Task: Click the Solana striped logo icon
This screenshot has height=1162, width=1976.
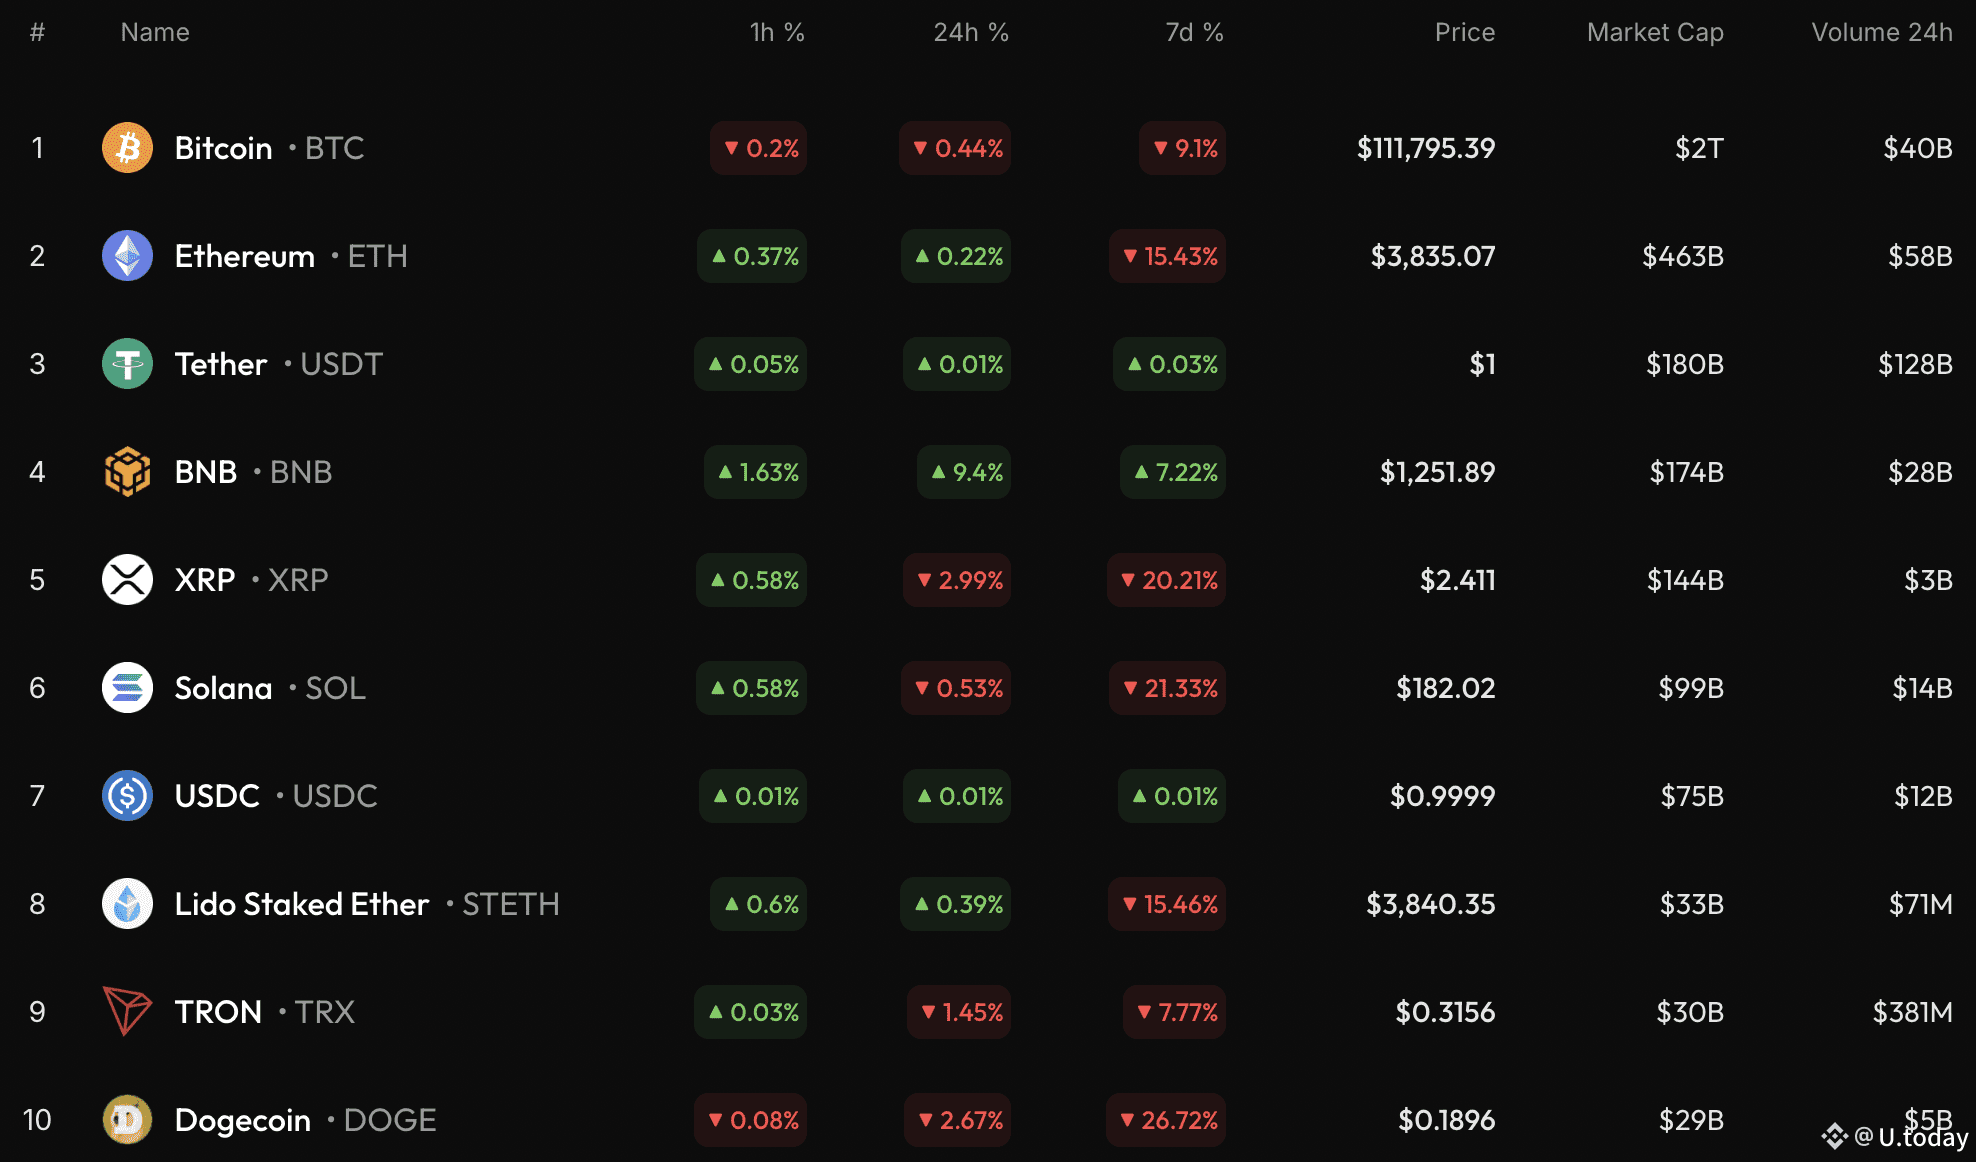Action: (127, 688)
